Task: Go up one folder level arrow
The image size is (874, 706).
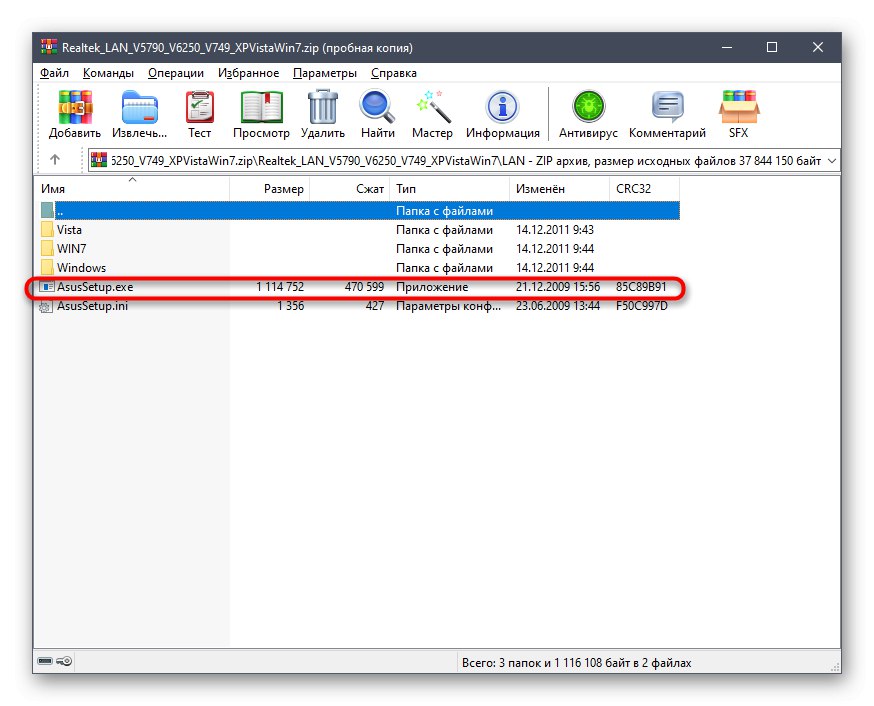Action: [55, 160]
